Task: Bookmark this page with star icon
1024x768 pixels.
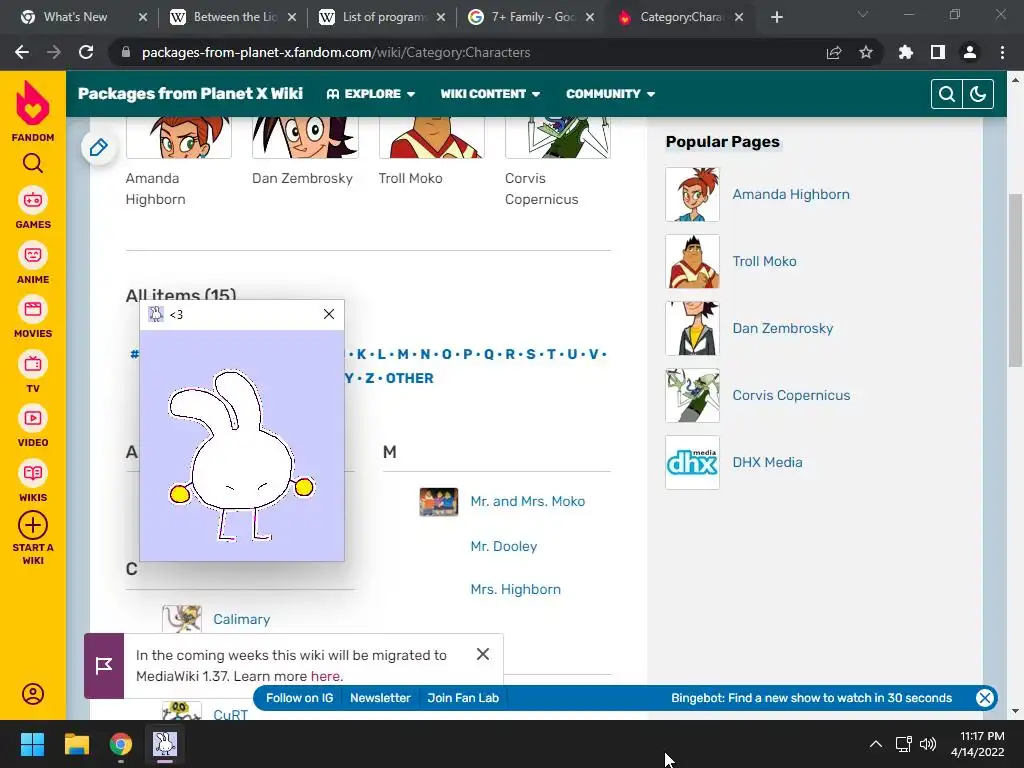Action: 866,52
